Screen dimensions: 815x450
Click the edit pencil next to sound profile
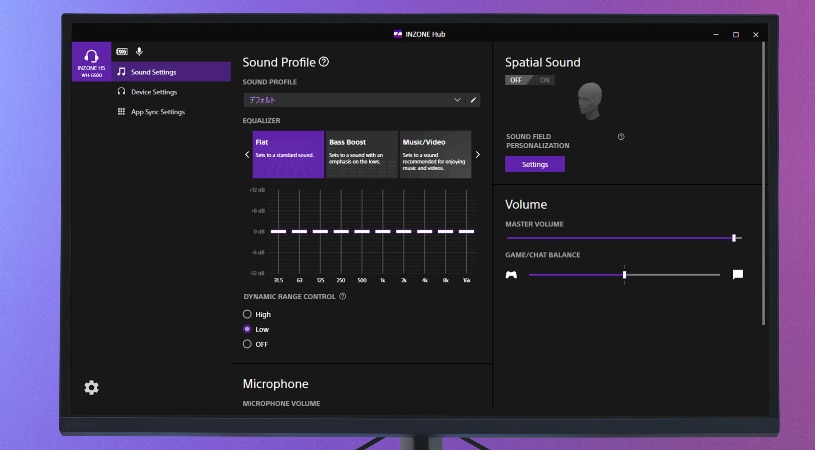(474, 100)
